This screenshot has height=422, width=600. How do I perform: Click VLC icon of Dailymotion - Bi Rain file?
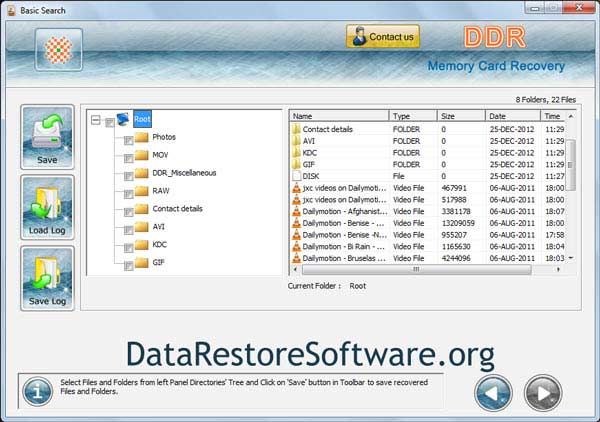[x=296, y=246]
